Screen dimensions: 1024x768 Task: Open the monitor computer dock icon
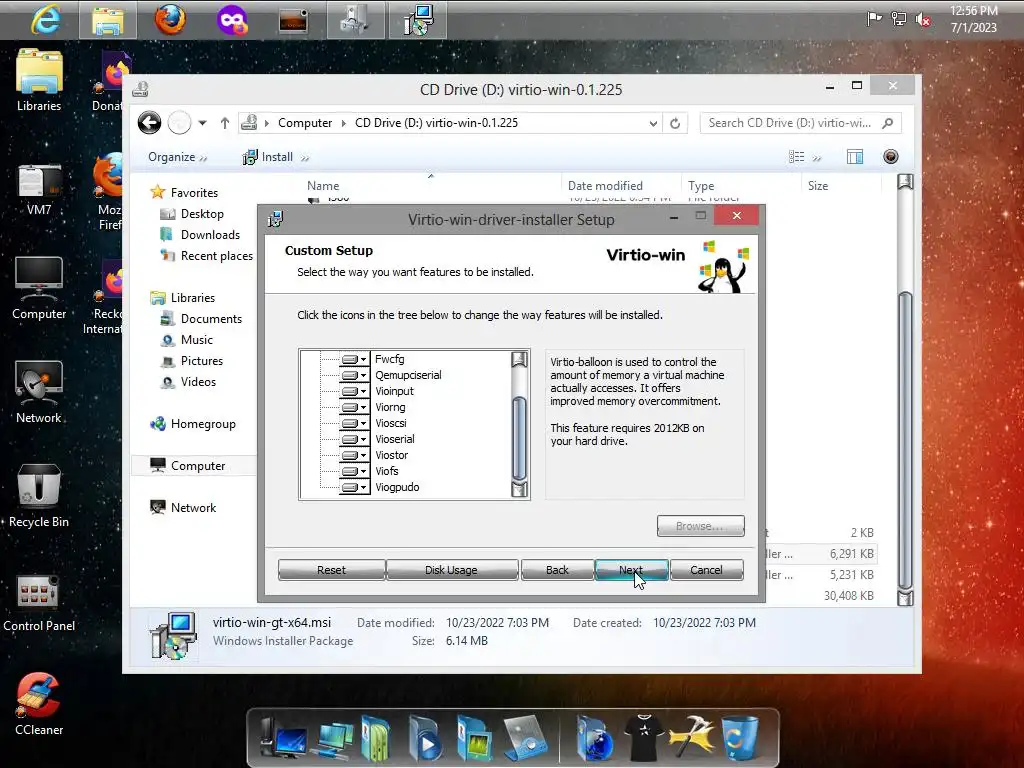[x=283, y=738]
